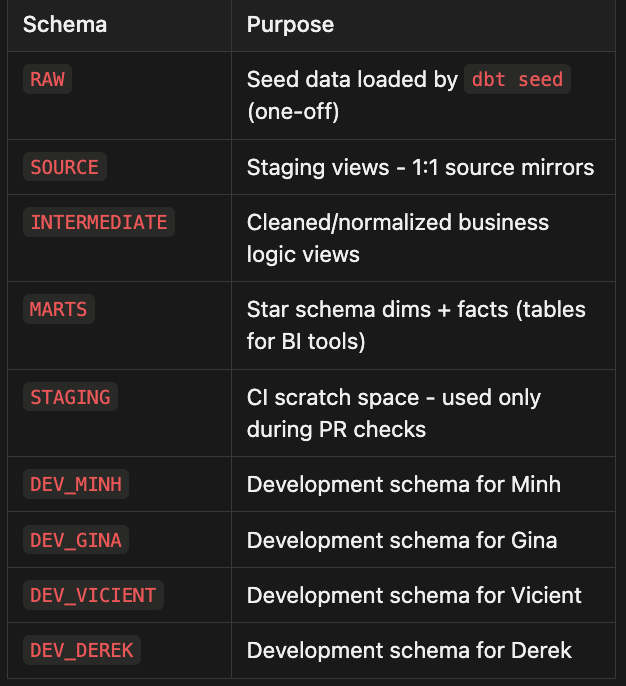Click the Cleaned/normalized business logic description
Image resolution: width=626 pixels, height=686 pixels.
(x=398, y=238)
